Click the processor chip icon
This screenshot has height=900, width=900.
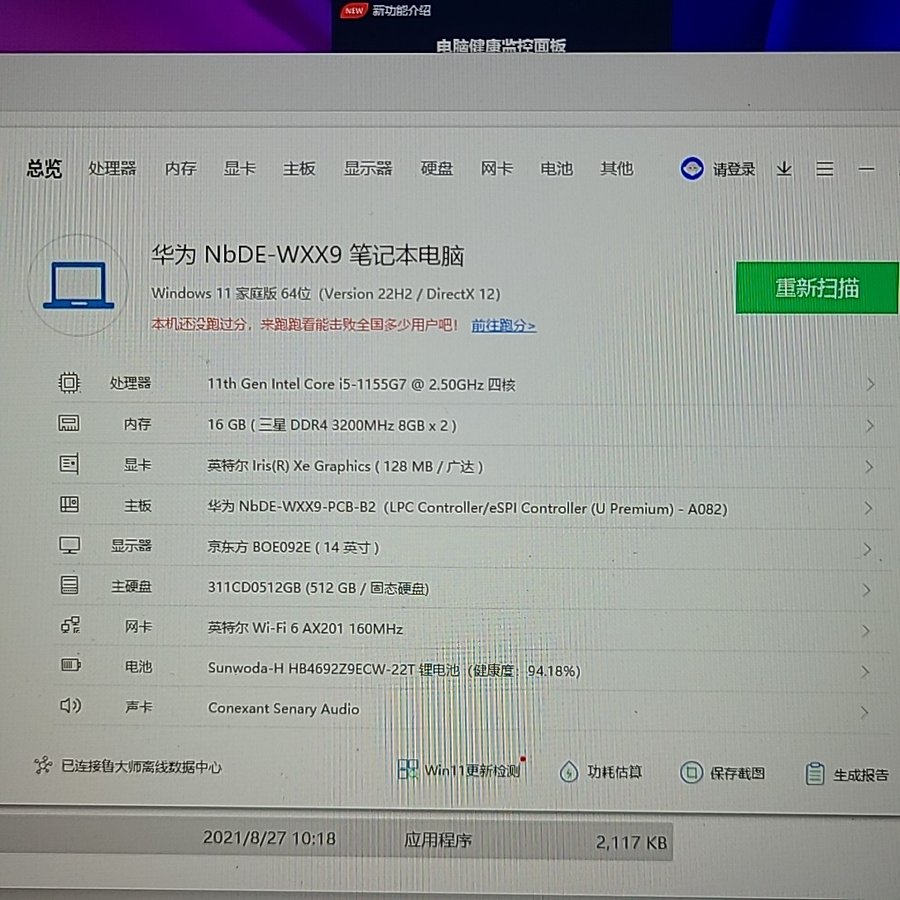click(69, 383)
